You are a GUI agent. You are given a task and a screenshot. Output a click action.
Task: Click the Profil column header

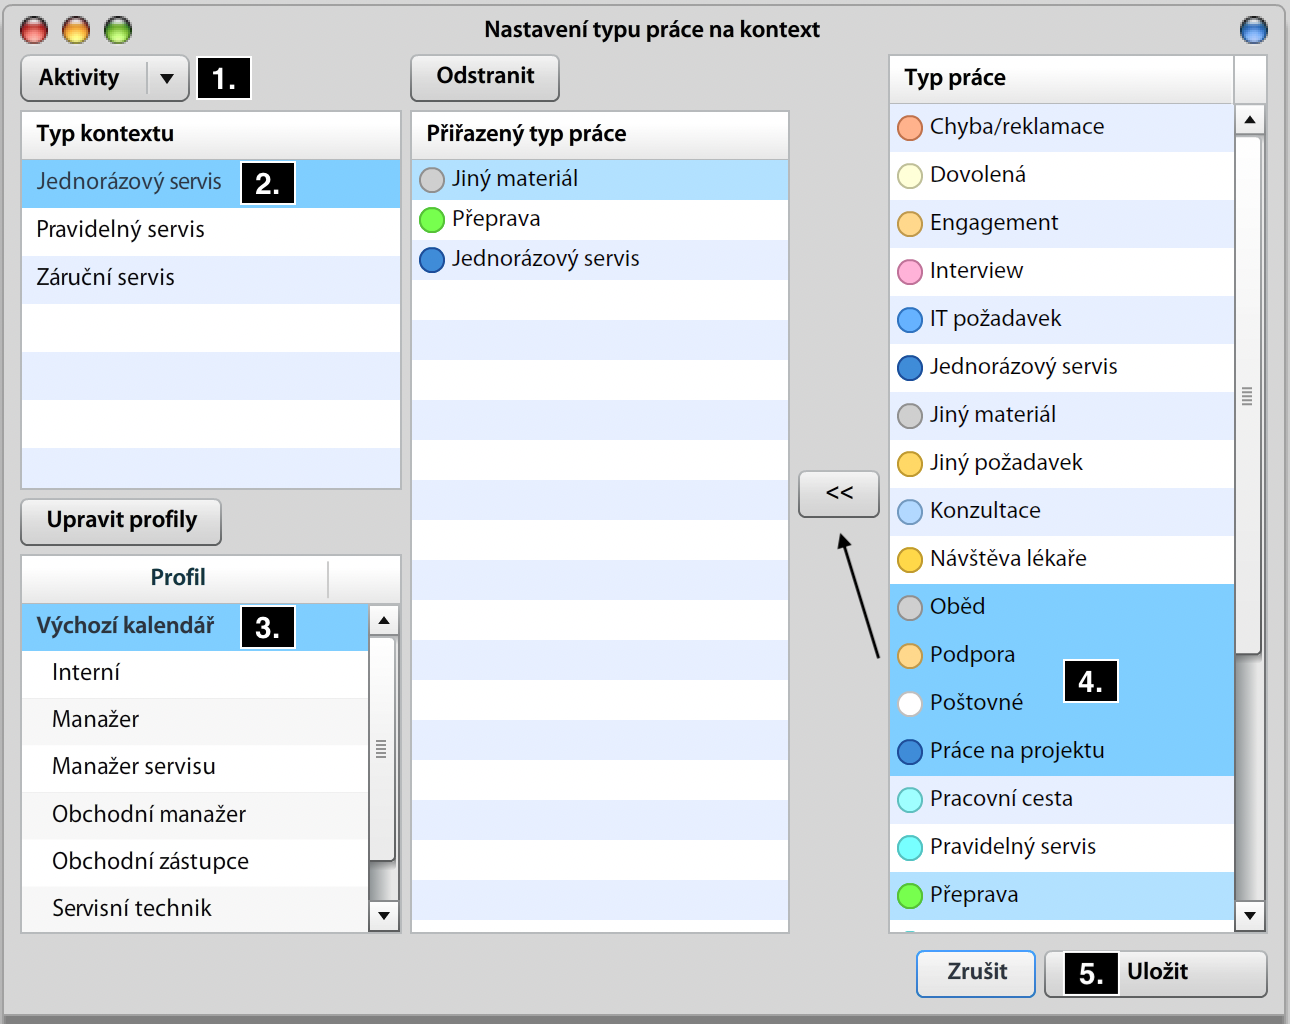177,578
